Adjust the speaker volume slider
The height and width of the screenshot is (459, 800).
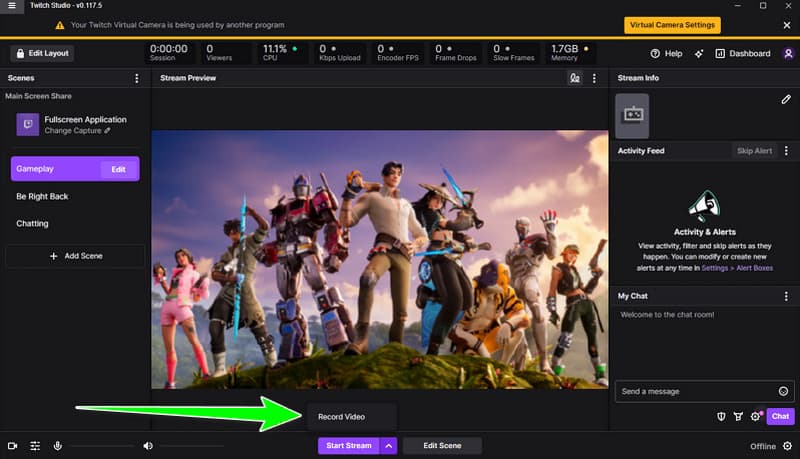[x=192, y=446]
